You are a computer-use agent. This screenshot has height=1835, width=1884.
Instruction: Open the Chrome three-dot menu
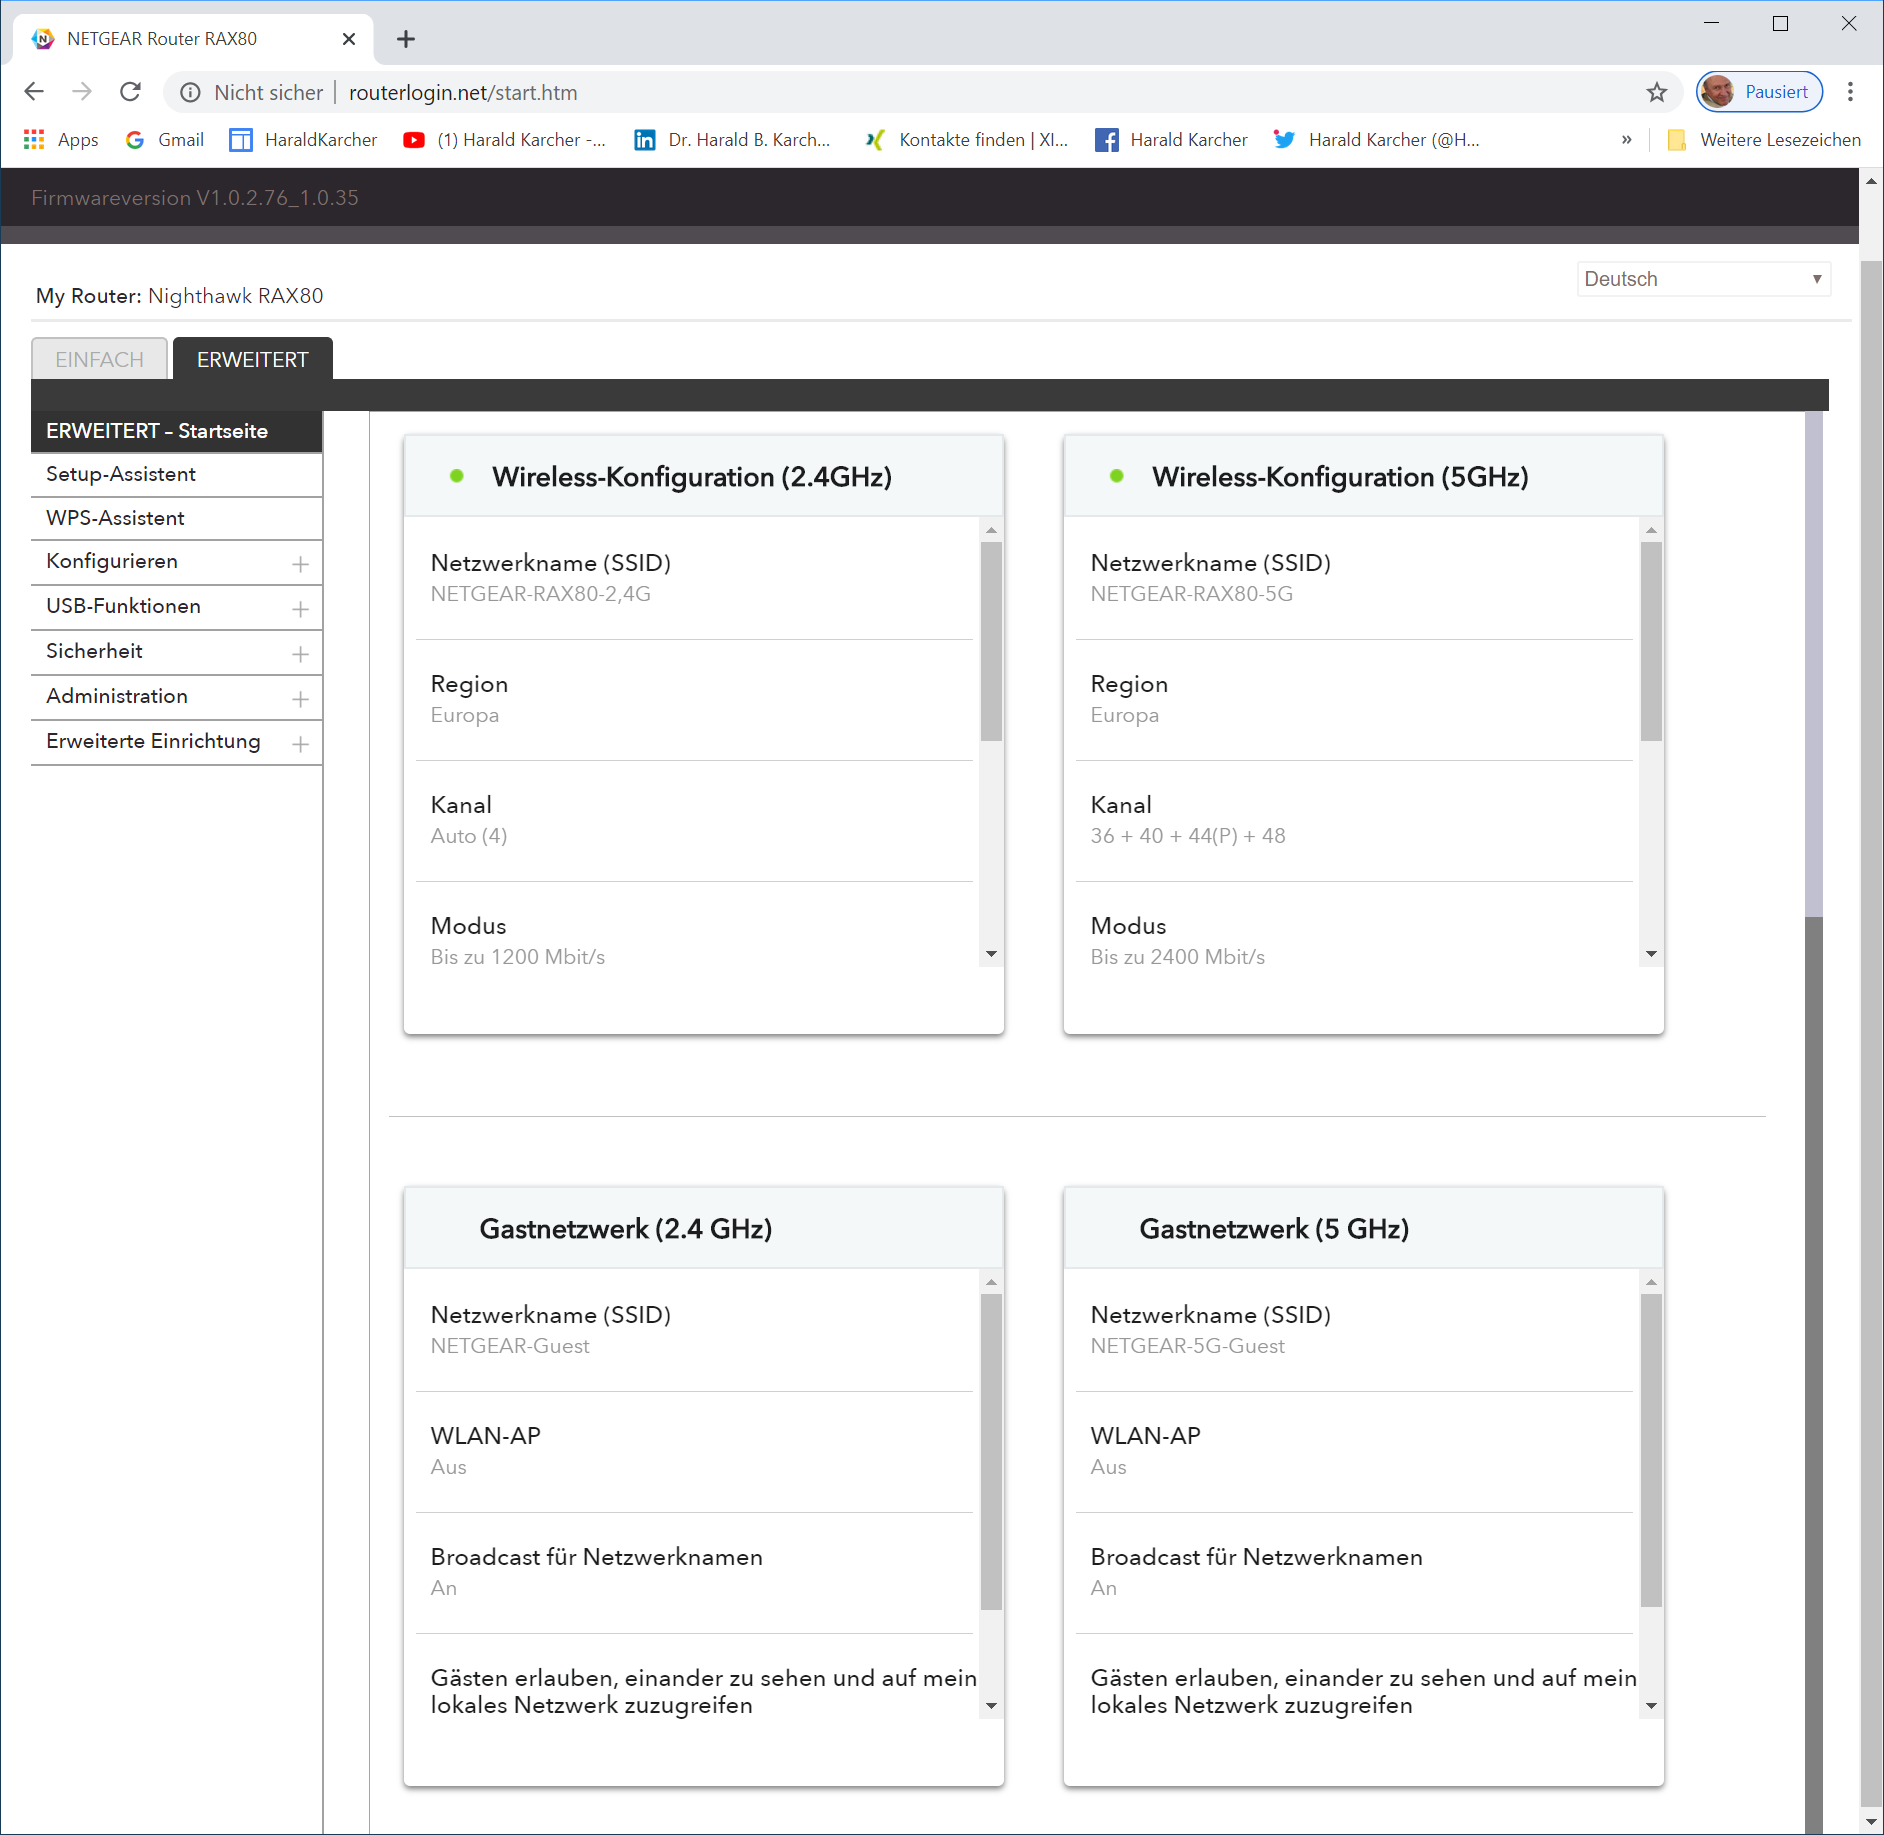[1850, 92]
